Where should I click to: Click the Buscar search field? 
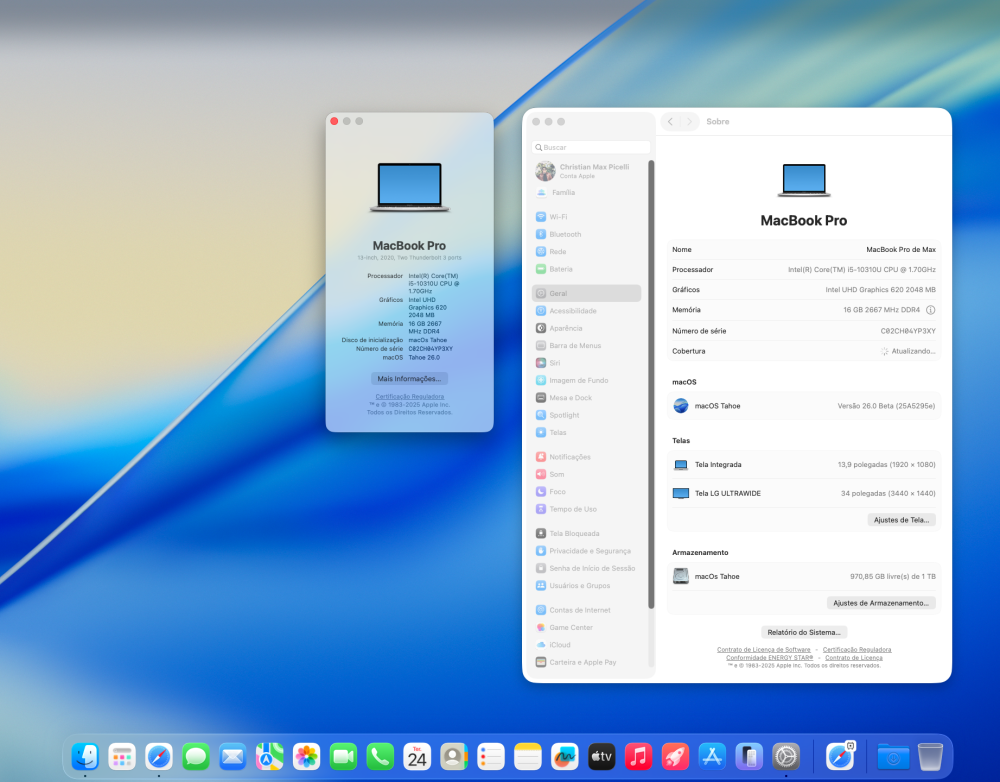(x=591, y=147)
